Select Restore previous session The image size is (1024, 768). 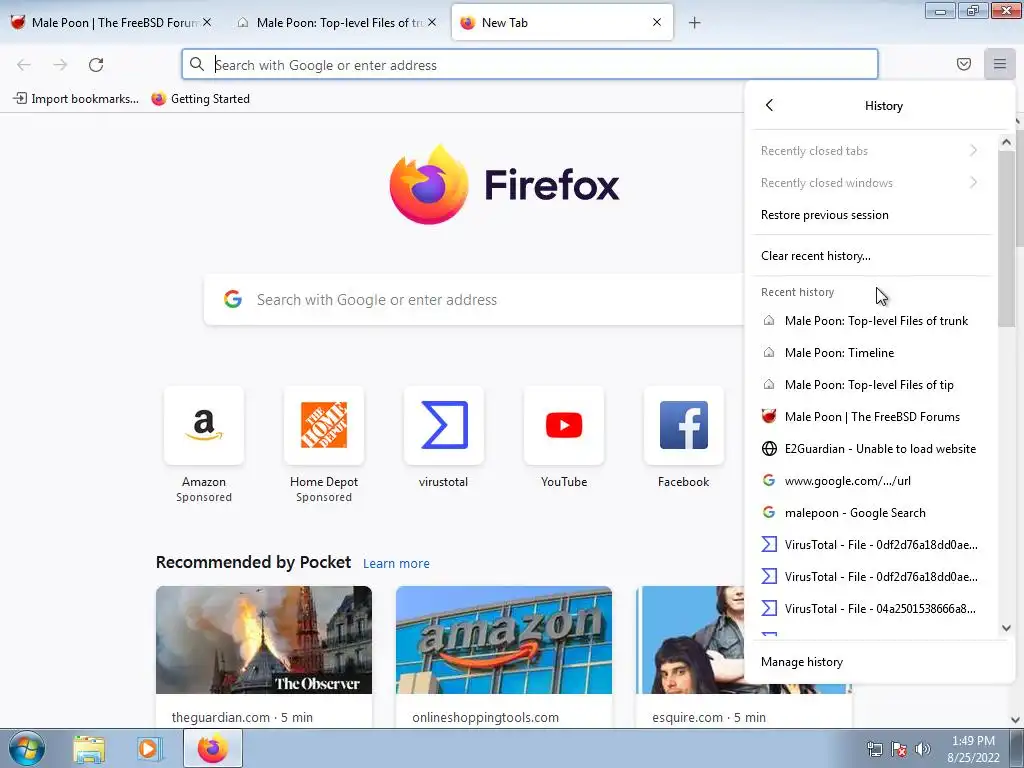click(x=871, y=215)
